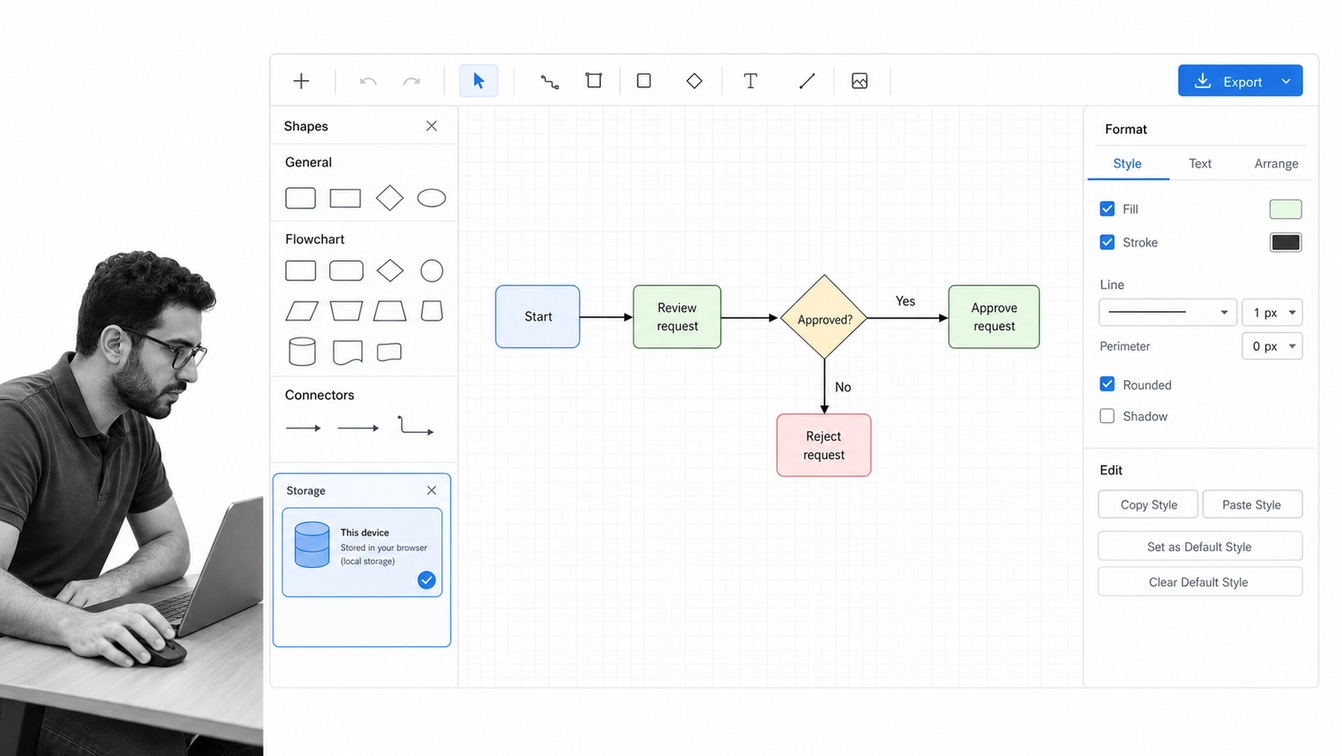This screenshot has height=756, width=1342.
Task: Switch to the Style tab
Action: (x=1127, y=163)
